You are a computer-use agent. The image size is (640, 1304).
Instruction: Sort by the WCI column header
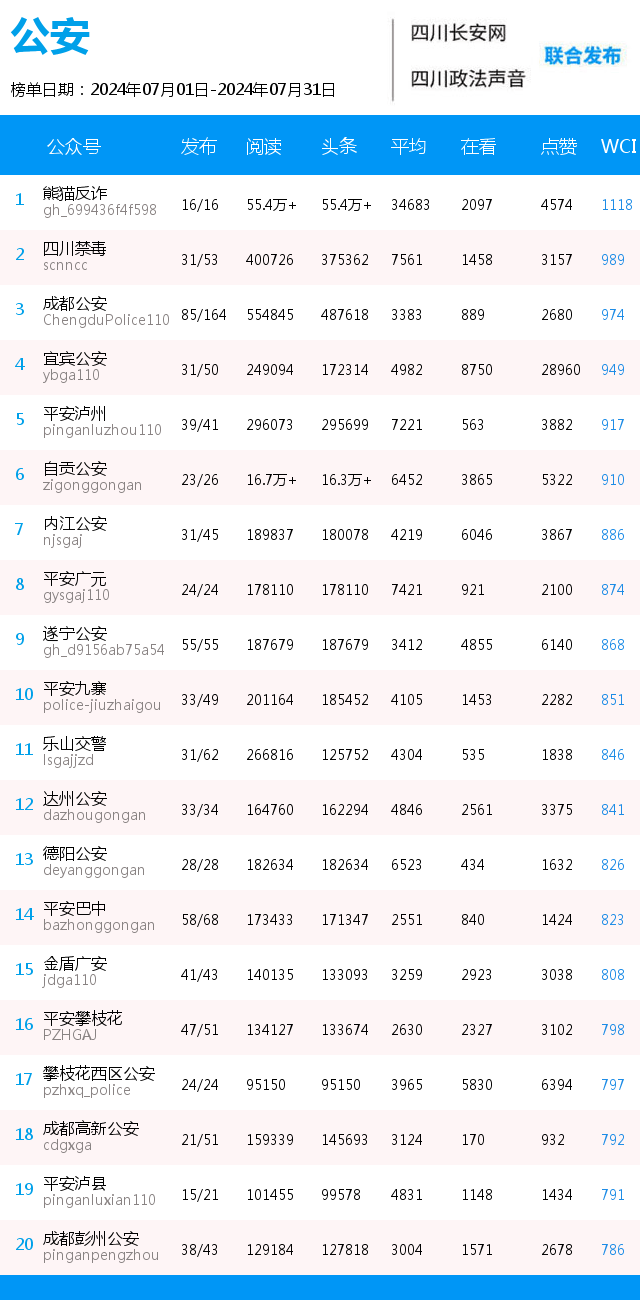[618, 146]
